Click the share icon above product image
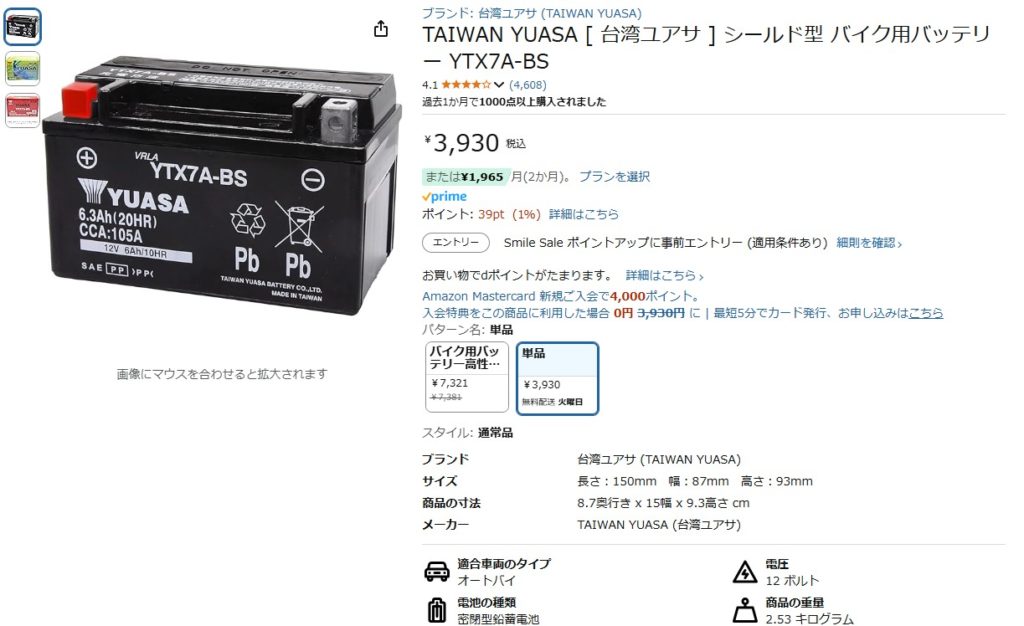 point(381,29)
